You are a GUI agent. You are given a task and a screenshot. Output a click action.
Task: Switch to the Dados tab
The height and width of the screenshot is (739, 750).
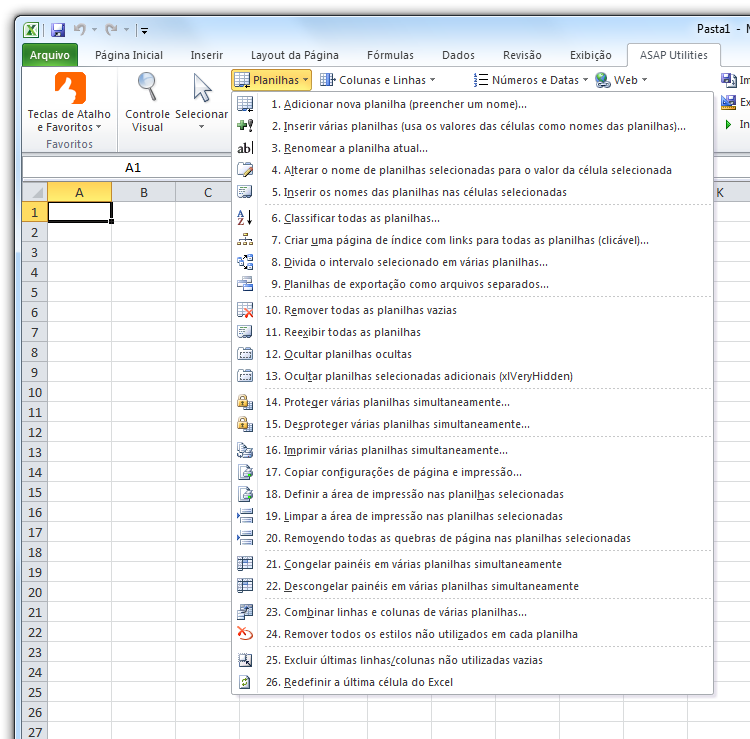(x=458, y=55)
